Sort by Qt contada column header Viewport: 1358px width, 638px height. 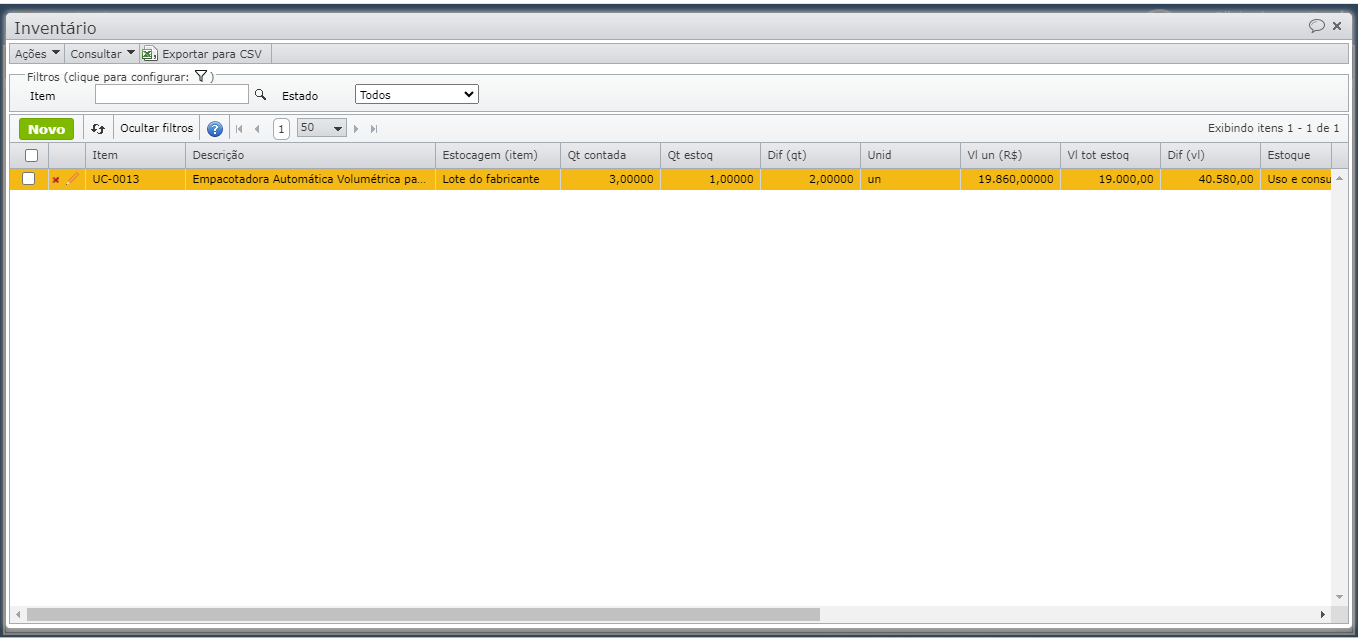click(610, 155)
